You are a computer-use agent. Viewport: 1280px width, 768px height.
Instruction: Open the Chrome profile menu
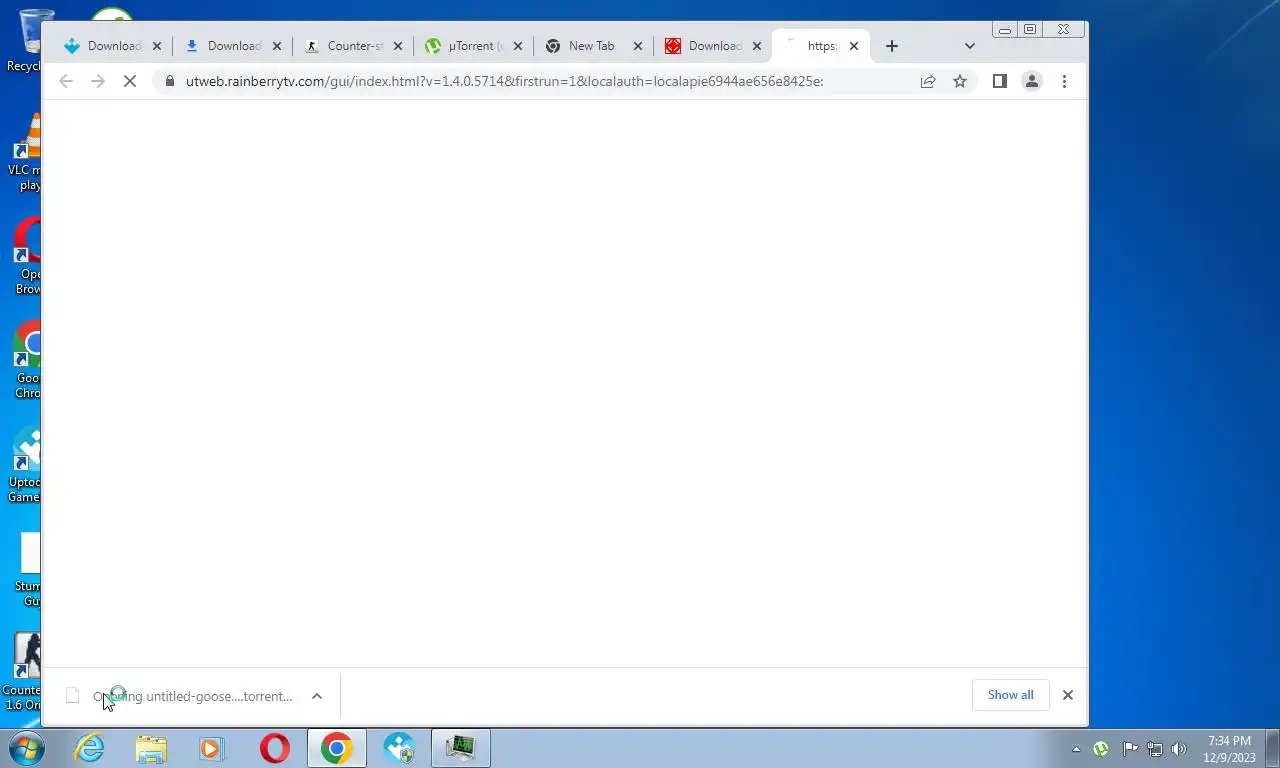tap(1032, 81)
